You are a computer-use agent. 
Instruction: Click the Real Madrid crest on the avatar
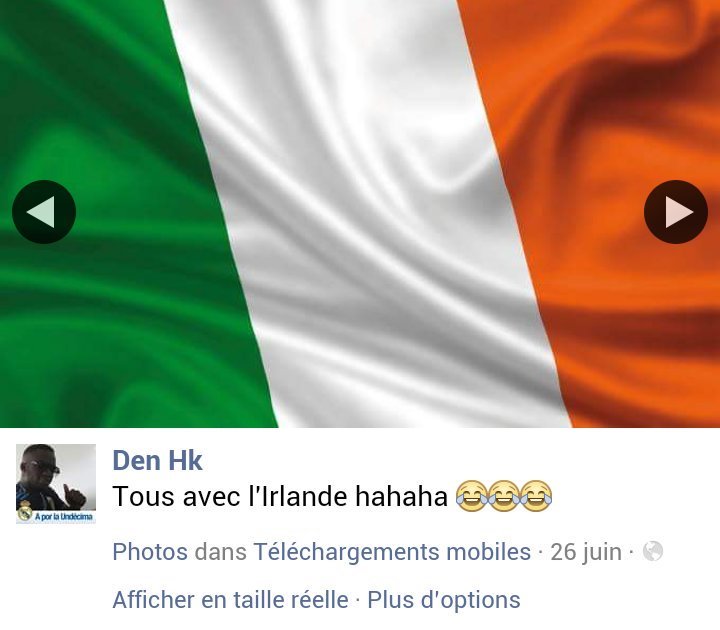click(x=25, y=512)
